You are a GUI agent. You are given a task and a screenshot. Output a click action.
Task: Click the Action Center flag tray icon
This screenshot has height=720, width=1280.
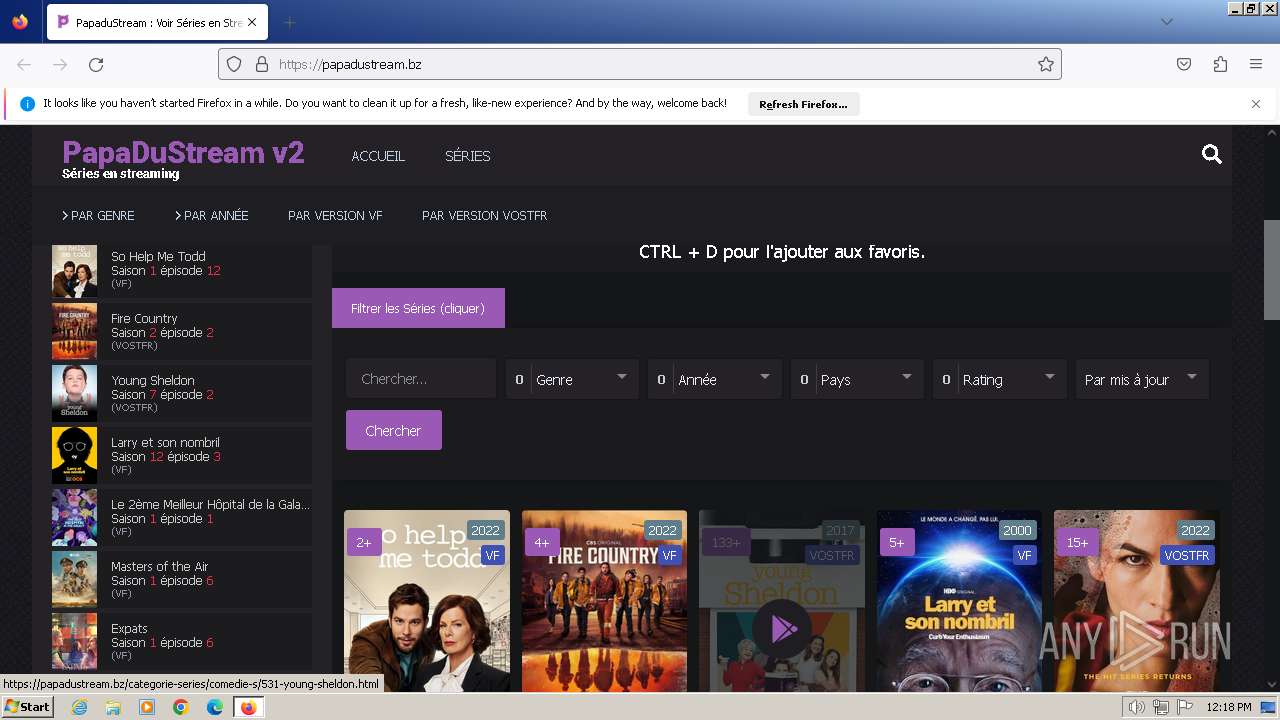click(x=1185, y=707)
